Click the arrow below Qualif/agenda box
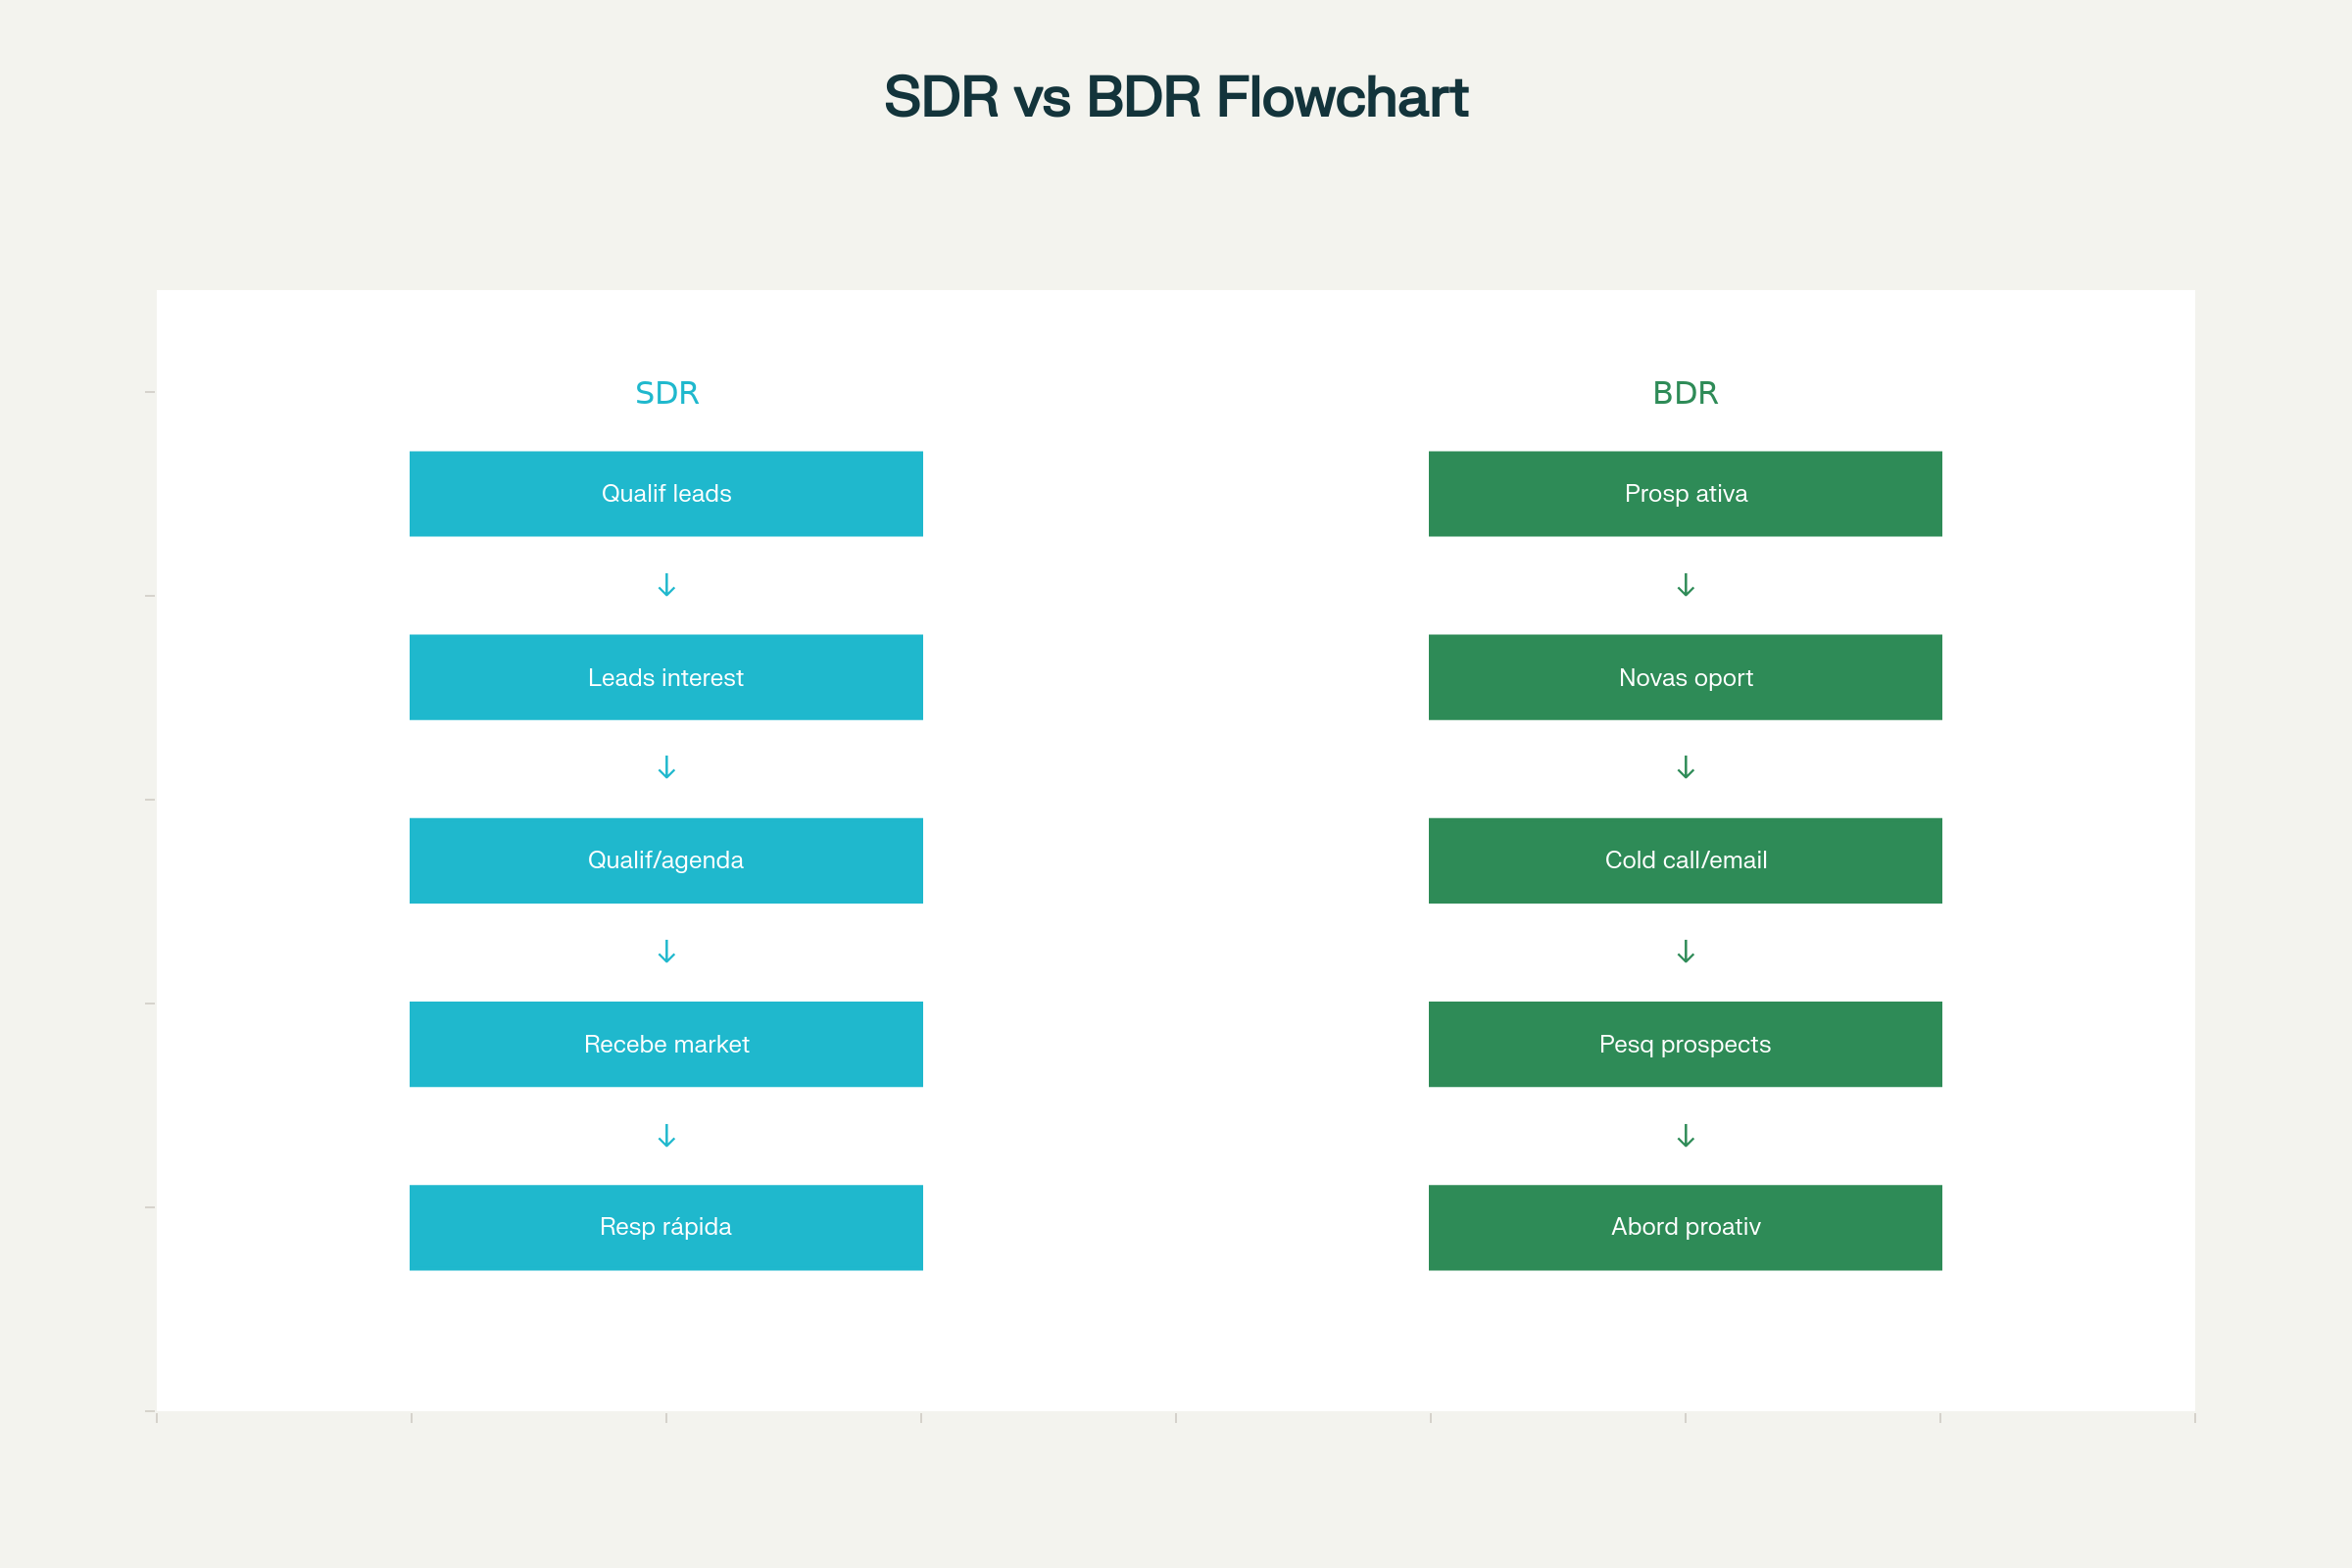Screen dimensions: 2352x1568 [666, 952]
